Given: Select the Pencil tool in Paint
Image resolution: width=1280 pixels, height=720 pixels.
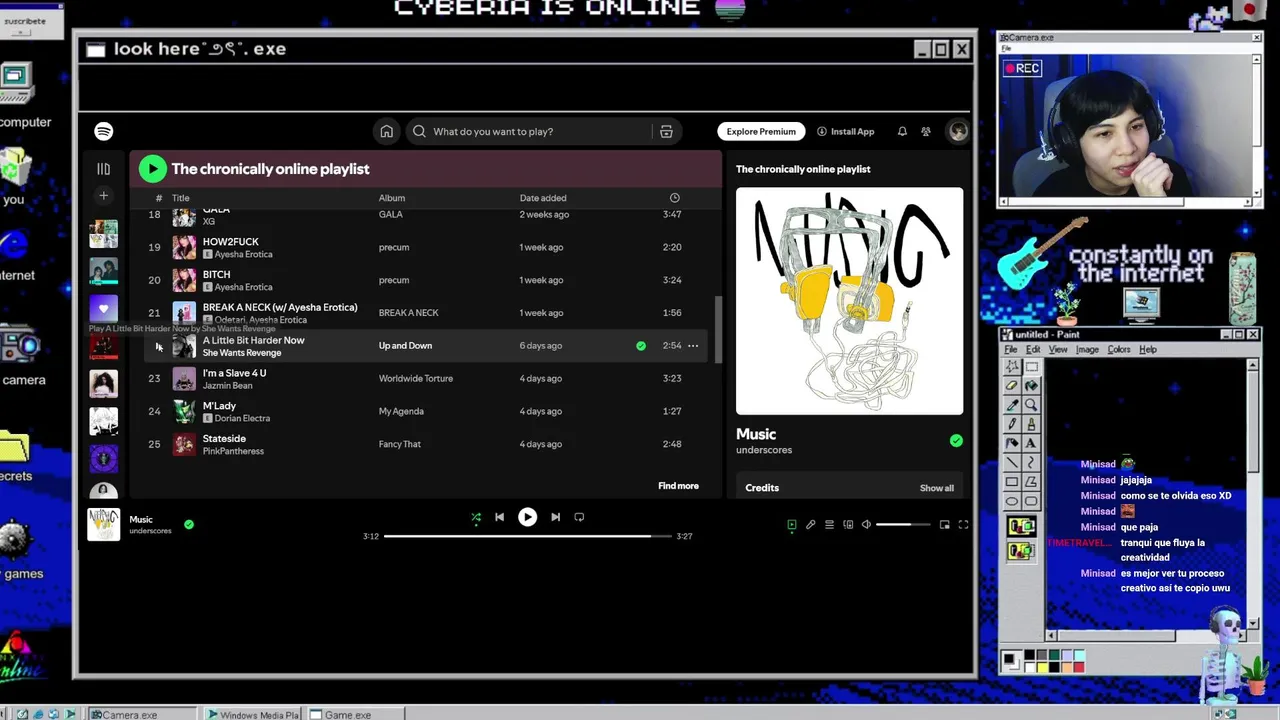Looking at the screenshot, I should pyautogui.click(x=1012, y=424).
